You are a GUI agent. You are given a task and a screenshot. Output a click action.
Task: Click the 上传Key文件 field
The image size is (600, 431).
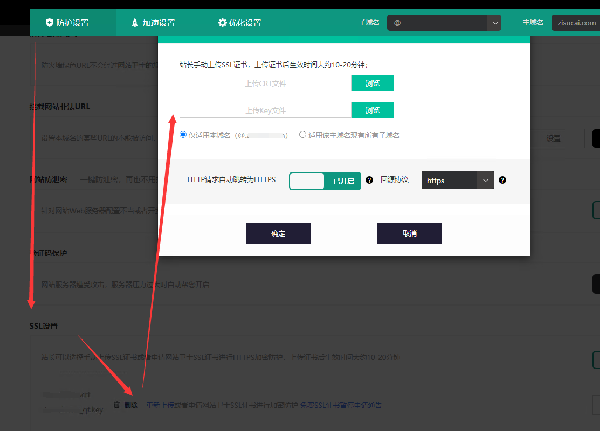[x=266, y=110]
